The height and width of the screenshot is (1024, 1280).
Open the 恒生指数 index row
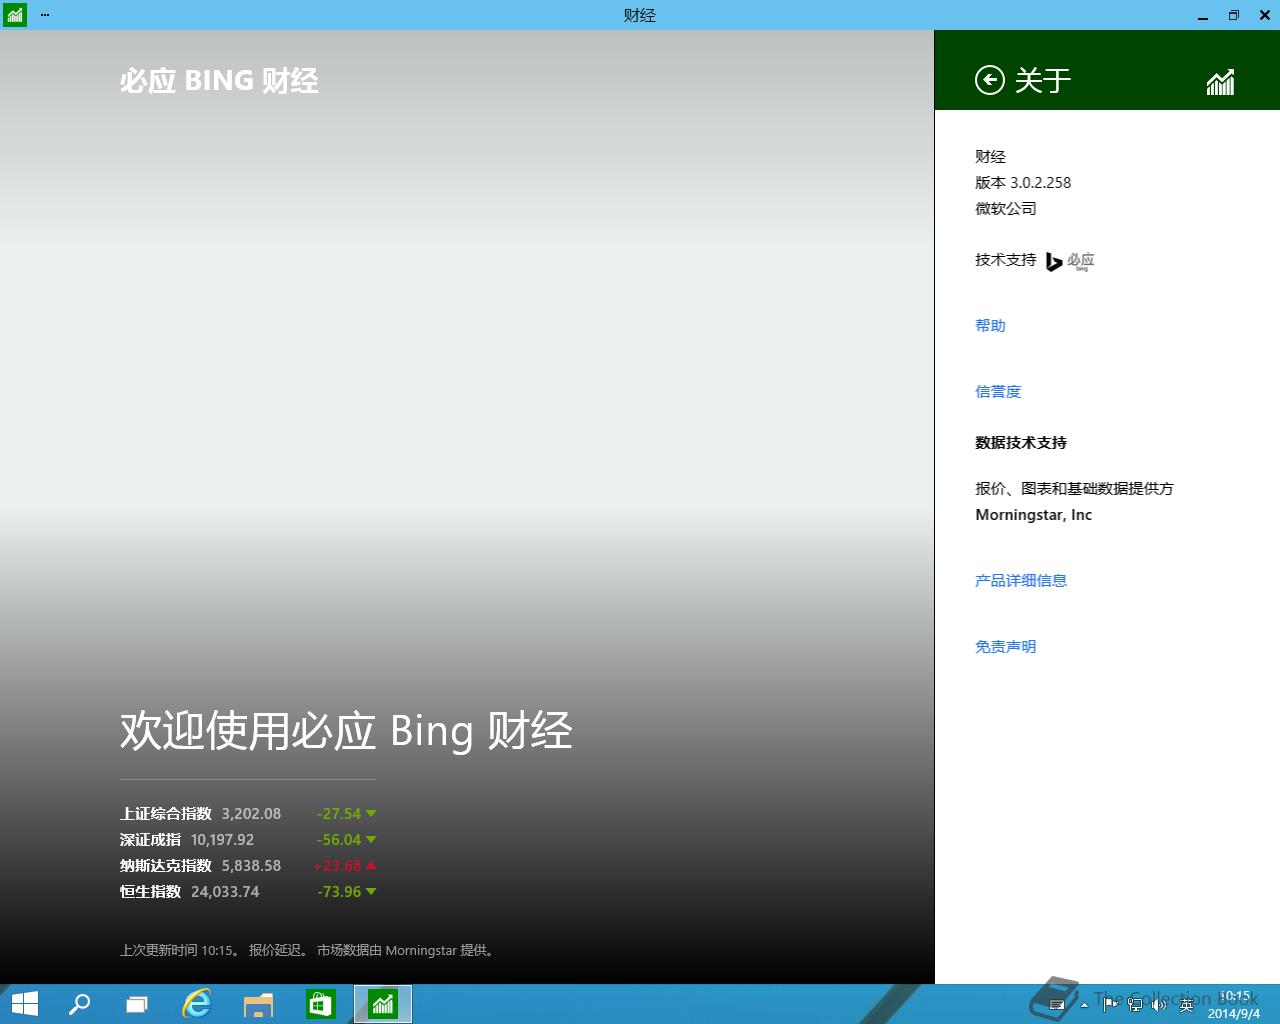coord(248,891)
